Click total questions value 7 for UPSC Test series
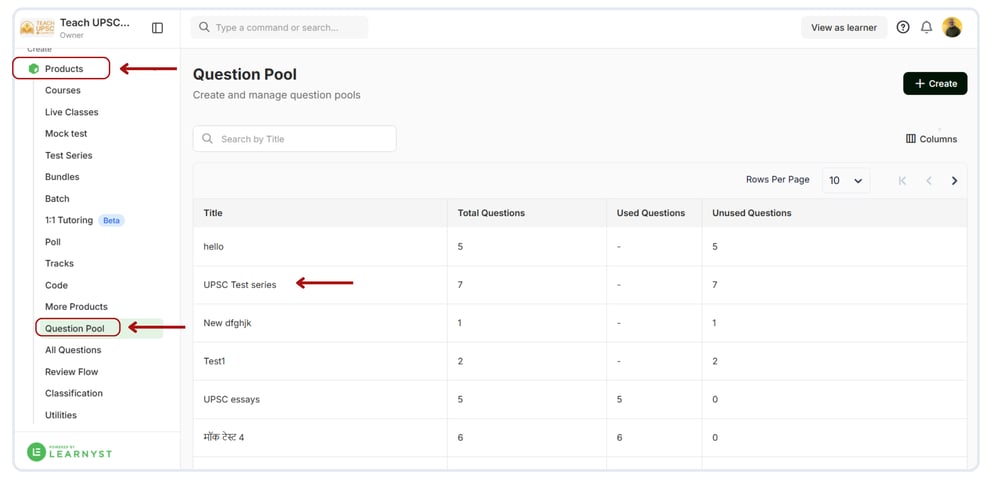This screenshot has width=1005, height=481. (460, 285)
